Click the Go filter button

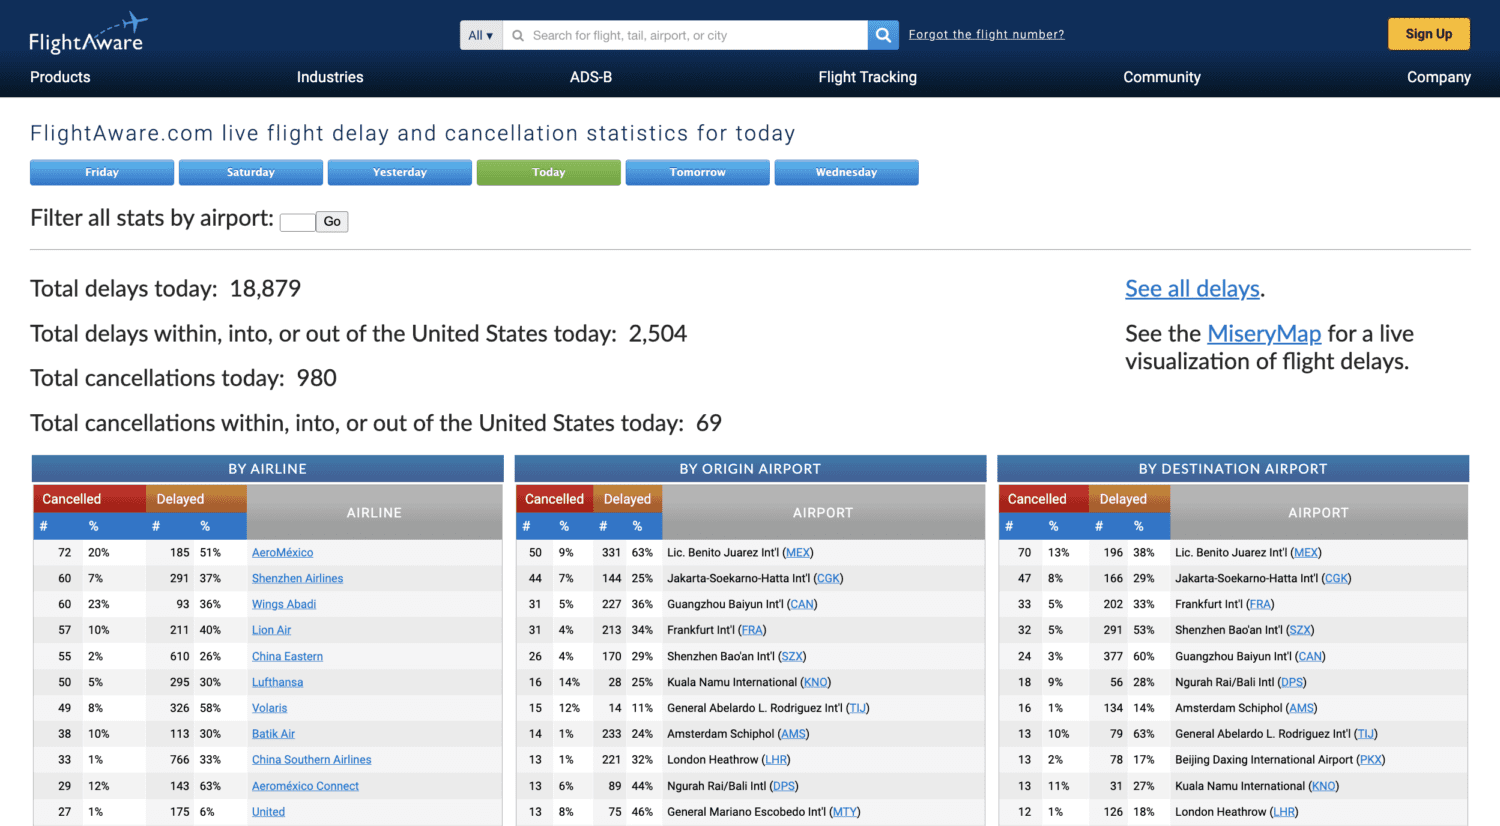[x=332, y=222]
